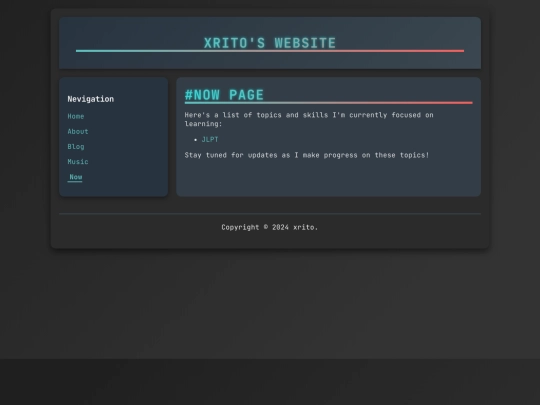The height and width of the screenshot is (405, 540).
Task: Click the XRITO'S WEBSITE header title
Action: 270,43
